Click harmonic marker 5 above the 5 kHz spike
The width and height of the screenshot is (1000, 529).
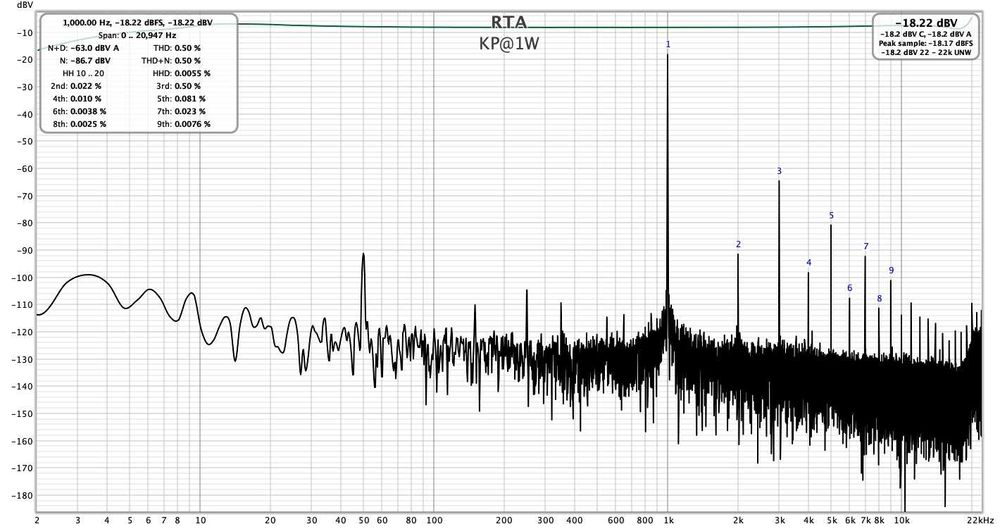[831, 216]
